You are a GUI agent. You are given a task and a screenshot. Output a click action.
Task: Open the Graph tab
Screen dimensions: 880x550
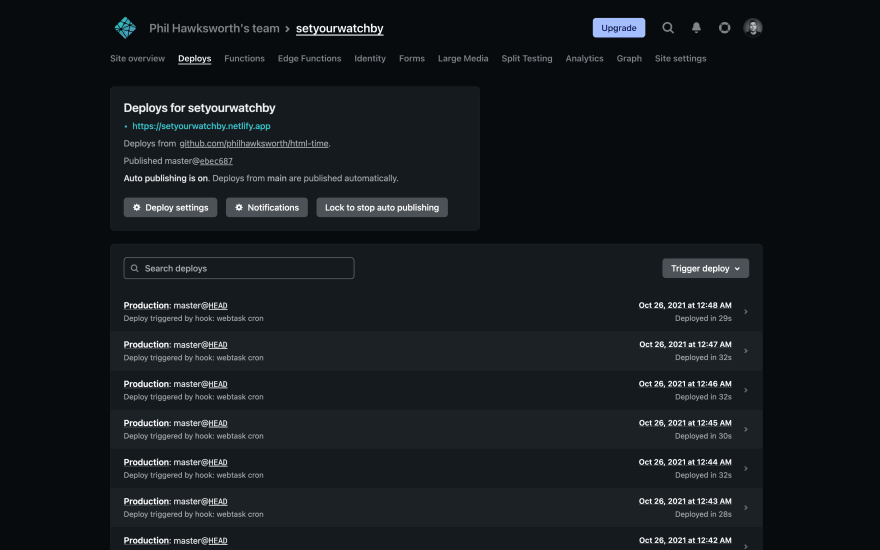point(629,58)
